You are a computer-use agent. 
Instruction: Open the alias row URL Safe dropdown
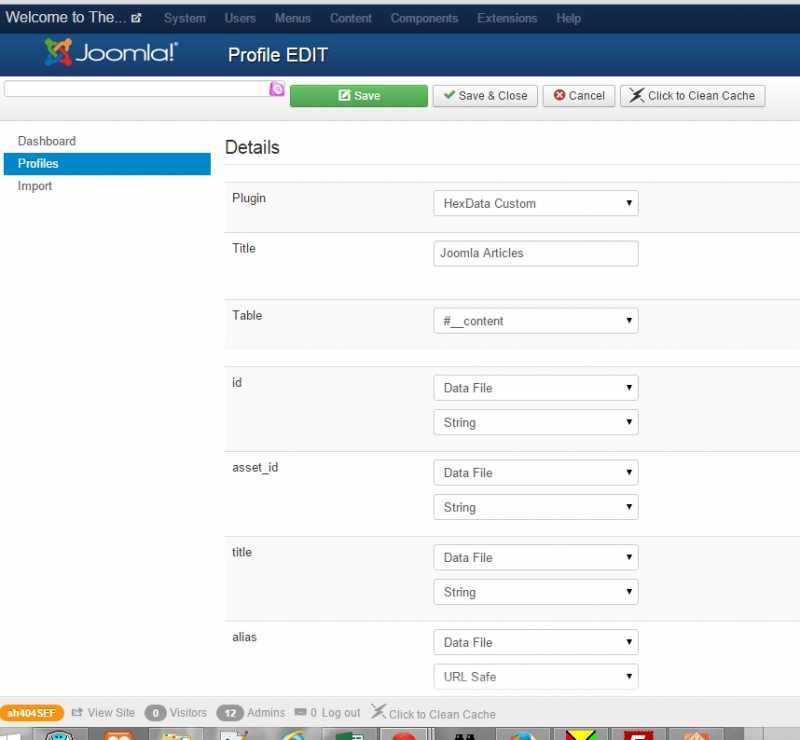point(536,676)
